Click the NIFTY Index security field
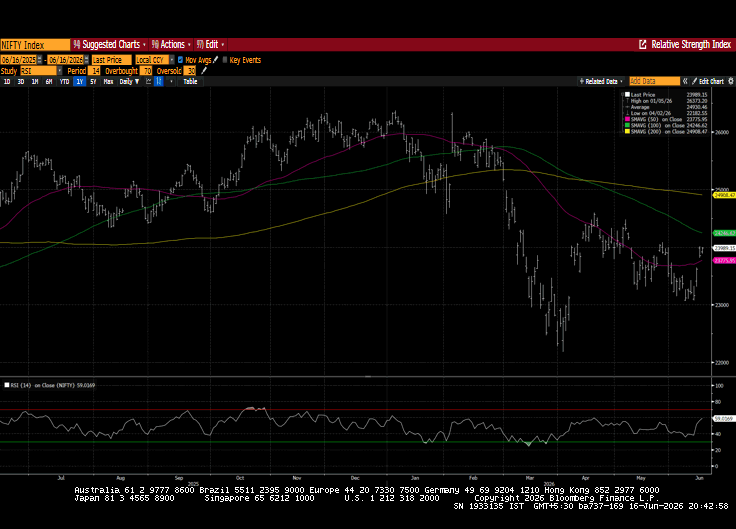The width and height of the screenshot is (736, 529). tap(35, 45)
